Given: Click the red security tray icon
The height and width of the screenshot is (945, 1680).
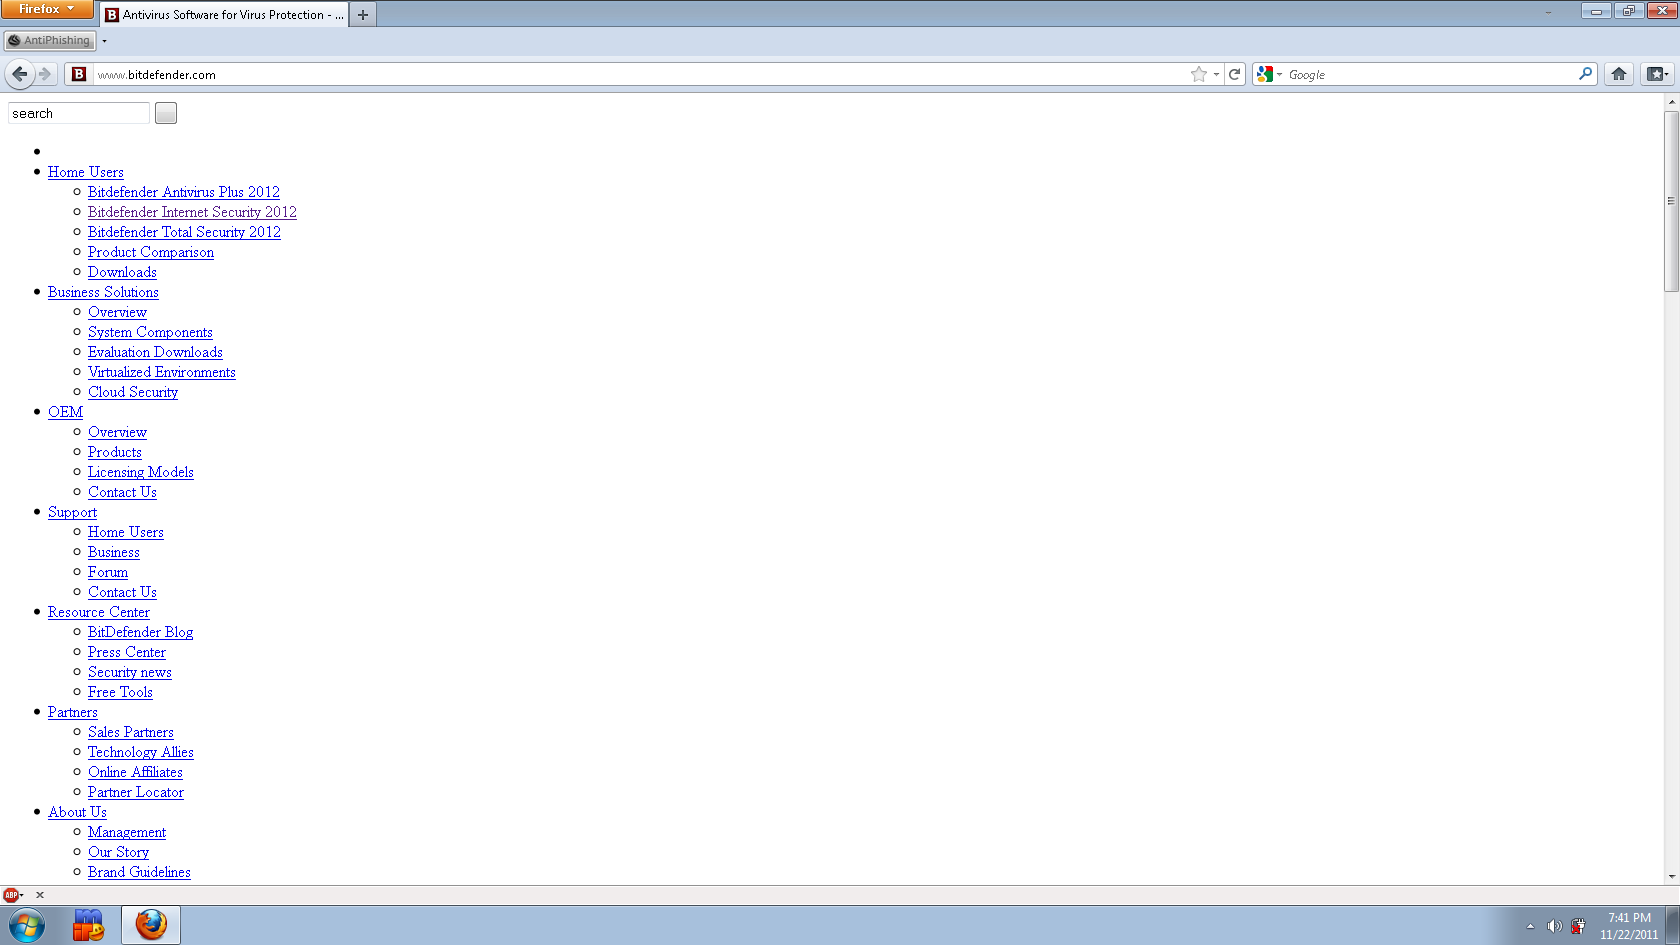Looking at the screenshot, I should tap(1578, 926).
